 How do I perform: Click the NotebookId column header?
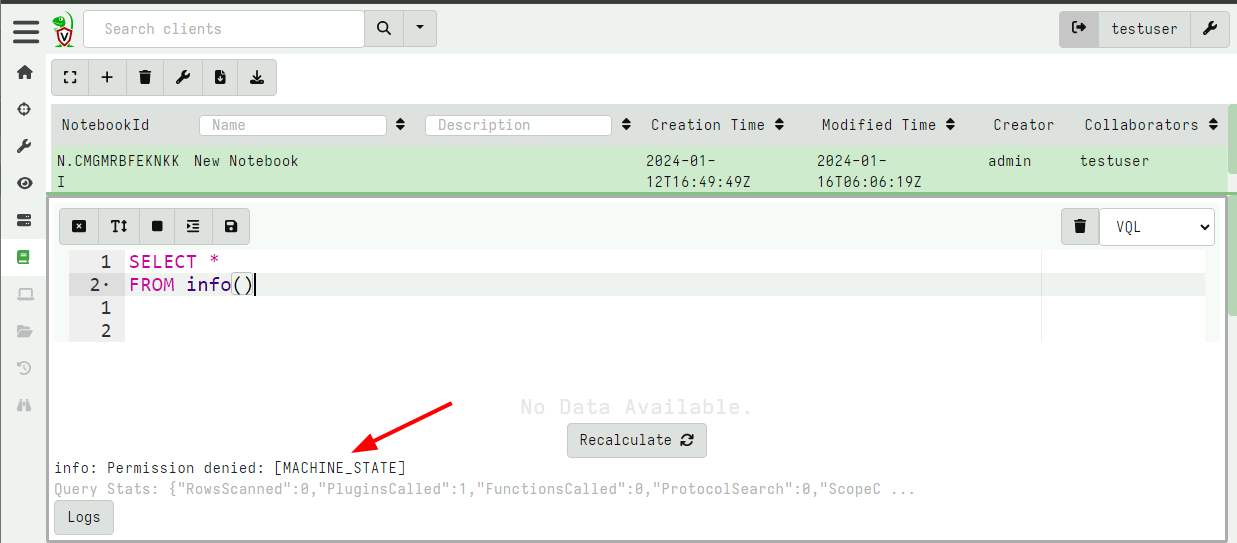pos(105,125)
